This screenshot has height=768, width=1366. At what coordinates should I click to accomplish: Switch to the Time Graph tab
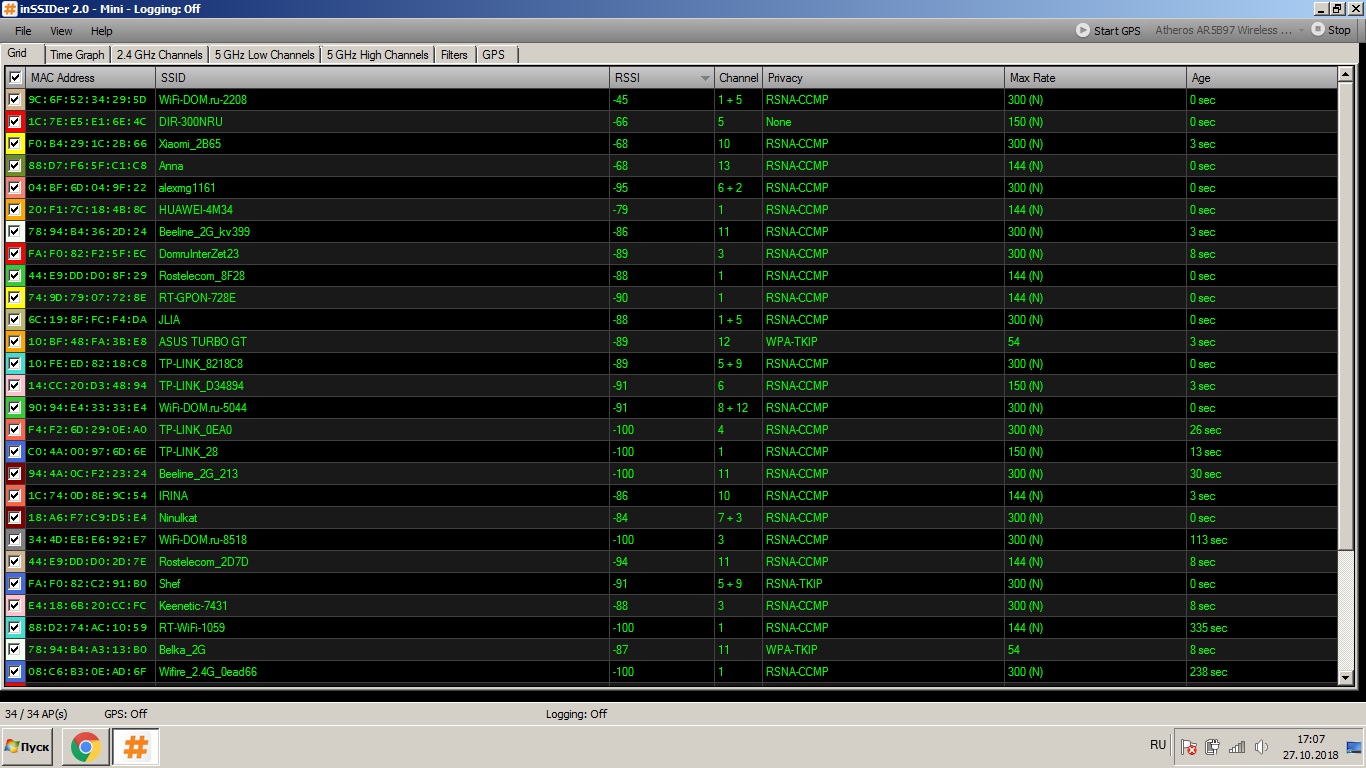pos(77,55)
